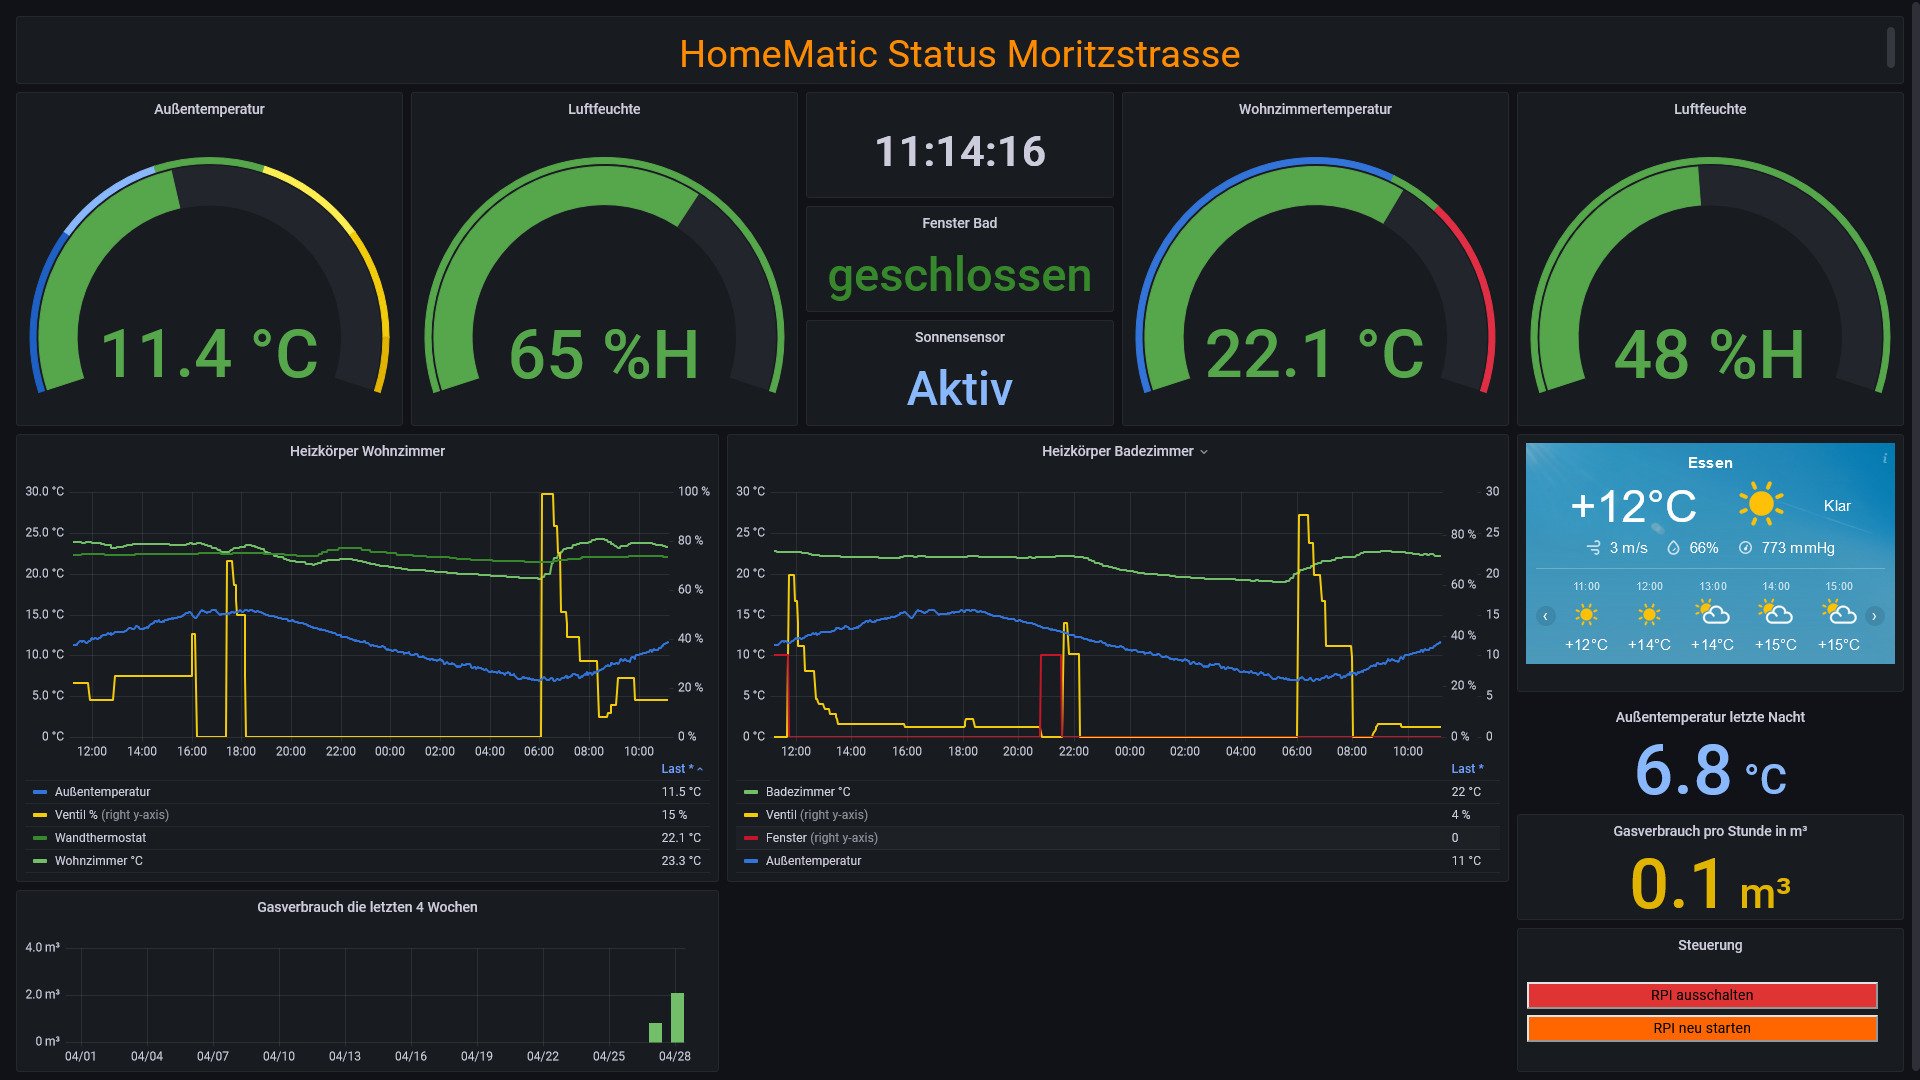
Task: Go to next forecast hours arrow
Action: point(1874,617)
